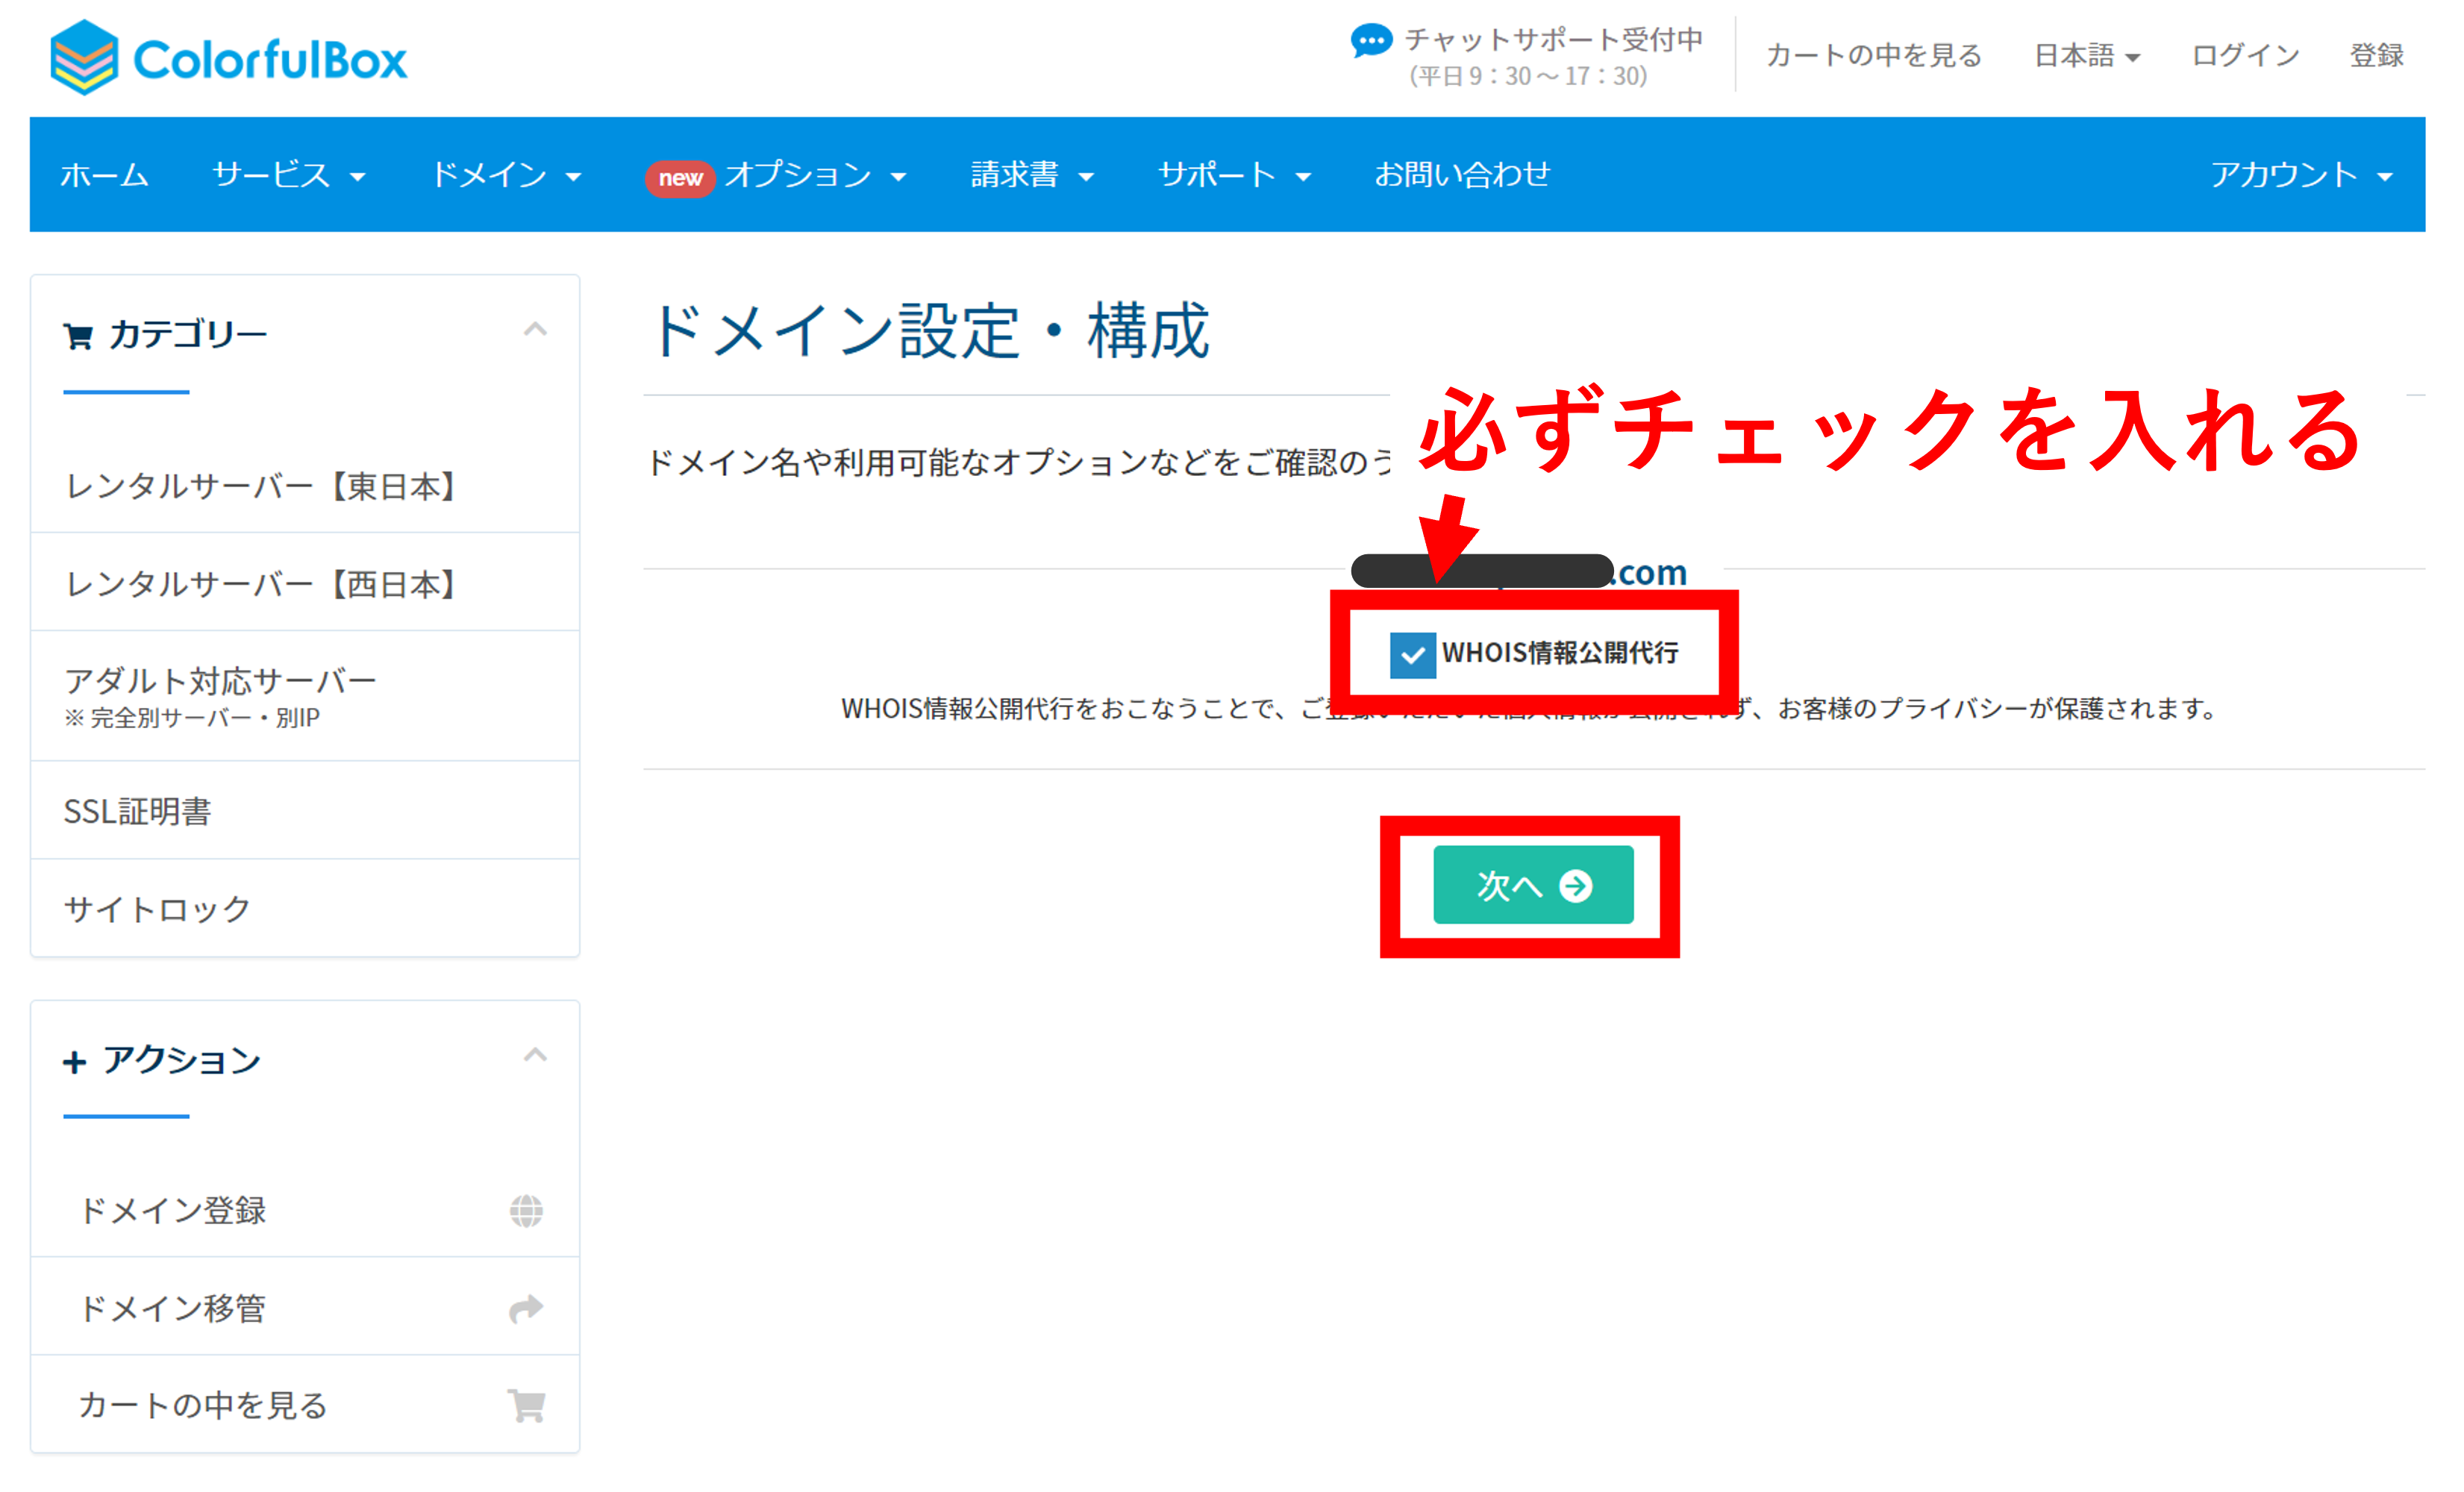The height and width of the screenshot is (1492, 2464).
Task: Click the 次へ button
Action: tap(1533, 885)
